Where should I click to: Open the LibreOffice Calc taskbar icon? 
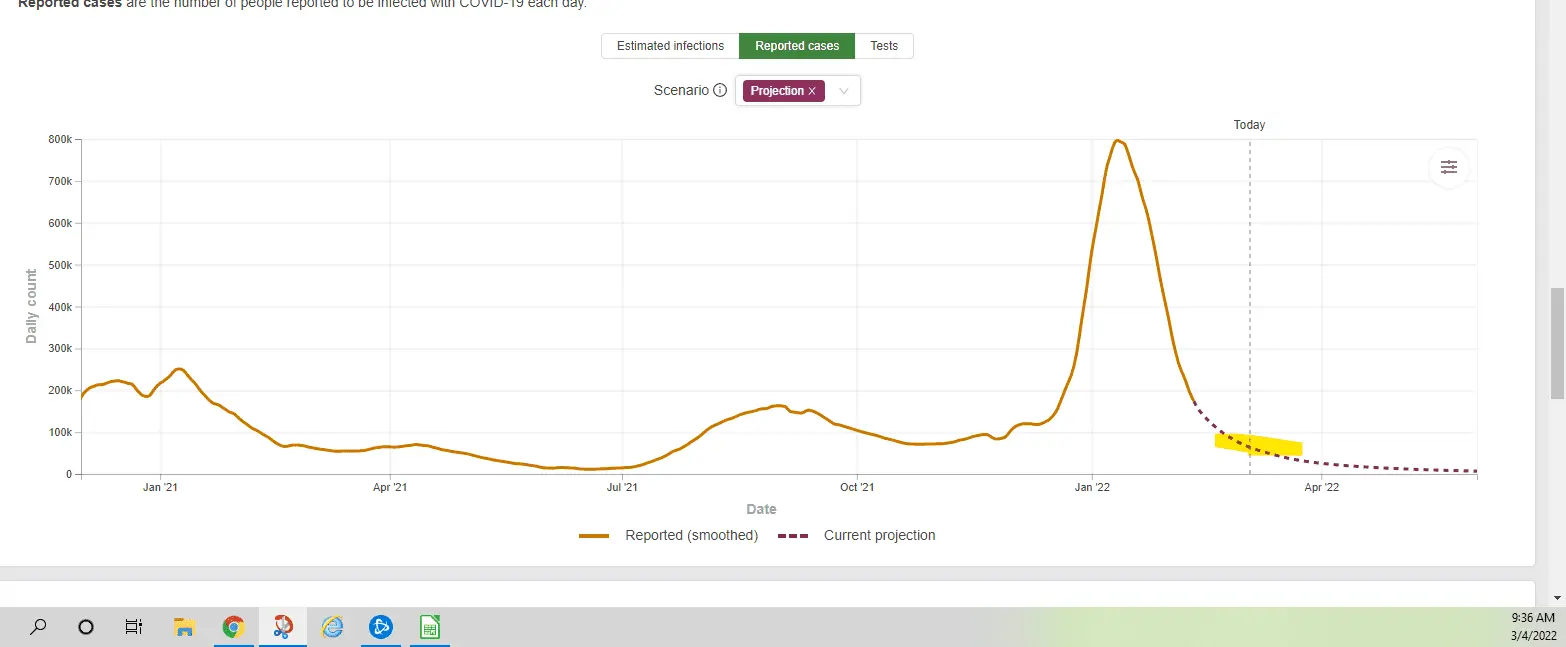[x=430, y=627]
